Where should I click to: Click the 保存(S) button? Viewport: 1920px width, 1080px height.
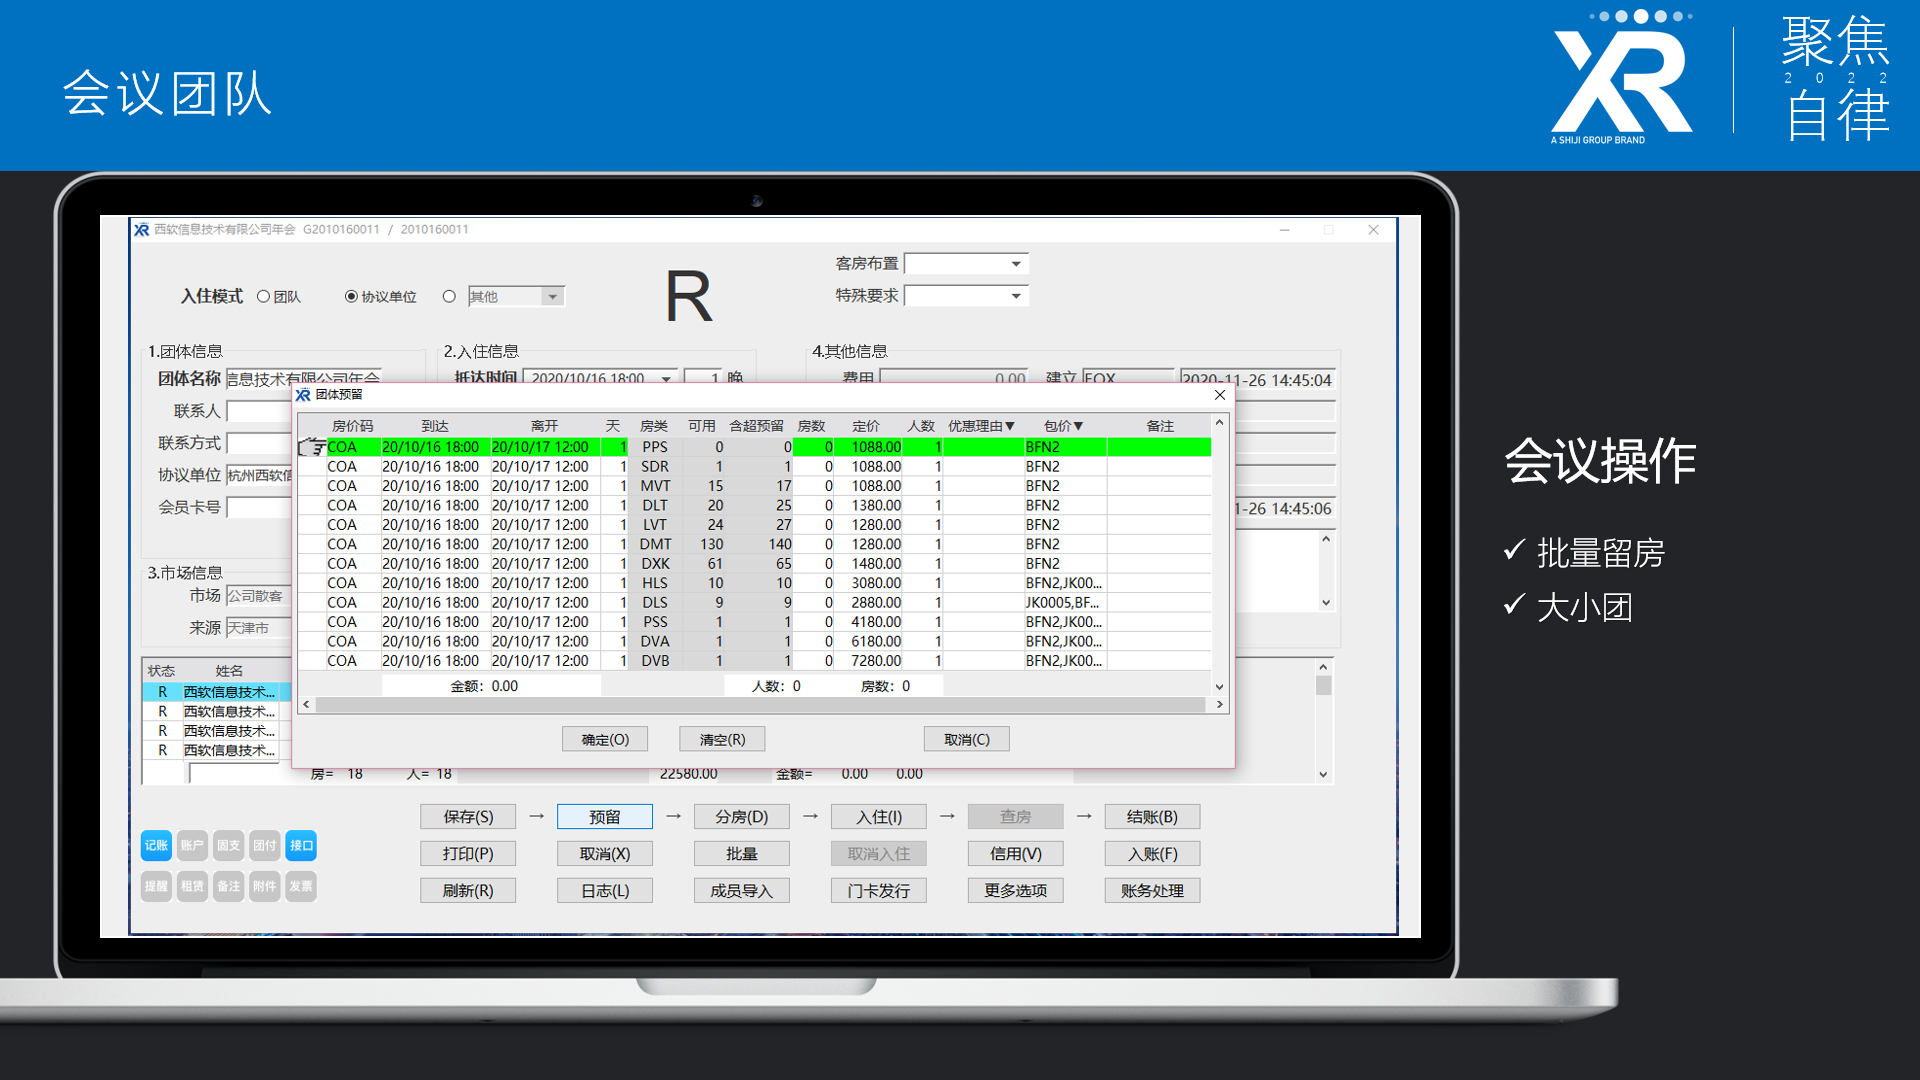pyautogui.click(x=468, y=817)
